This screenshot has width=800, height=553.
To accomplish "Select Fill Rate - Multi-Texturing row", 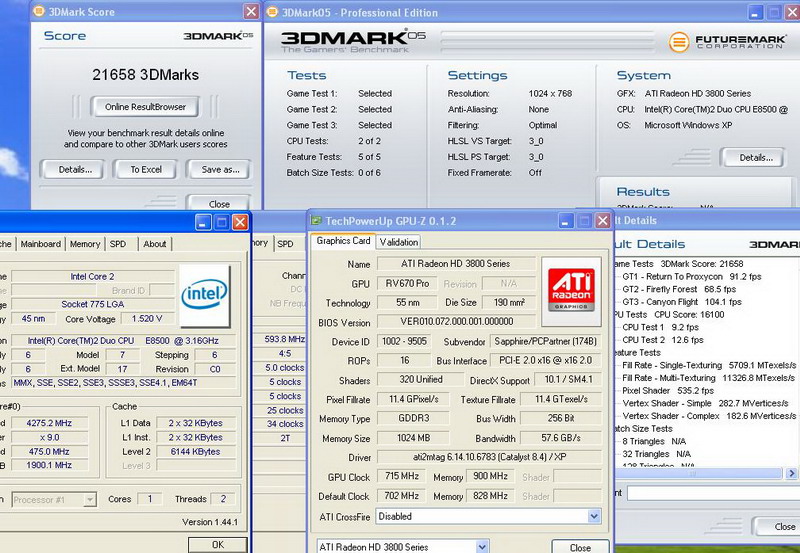I will coord(708,378).
